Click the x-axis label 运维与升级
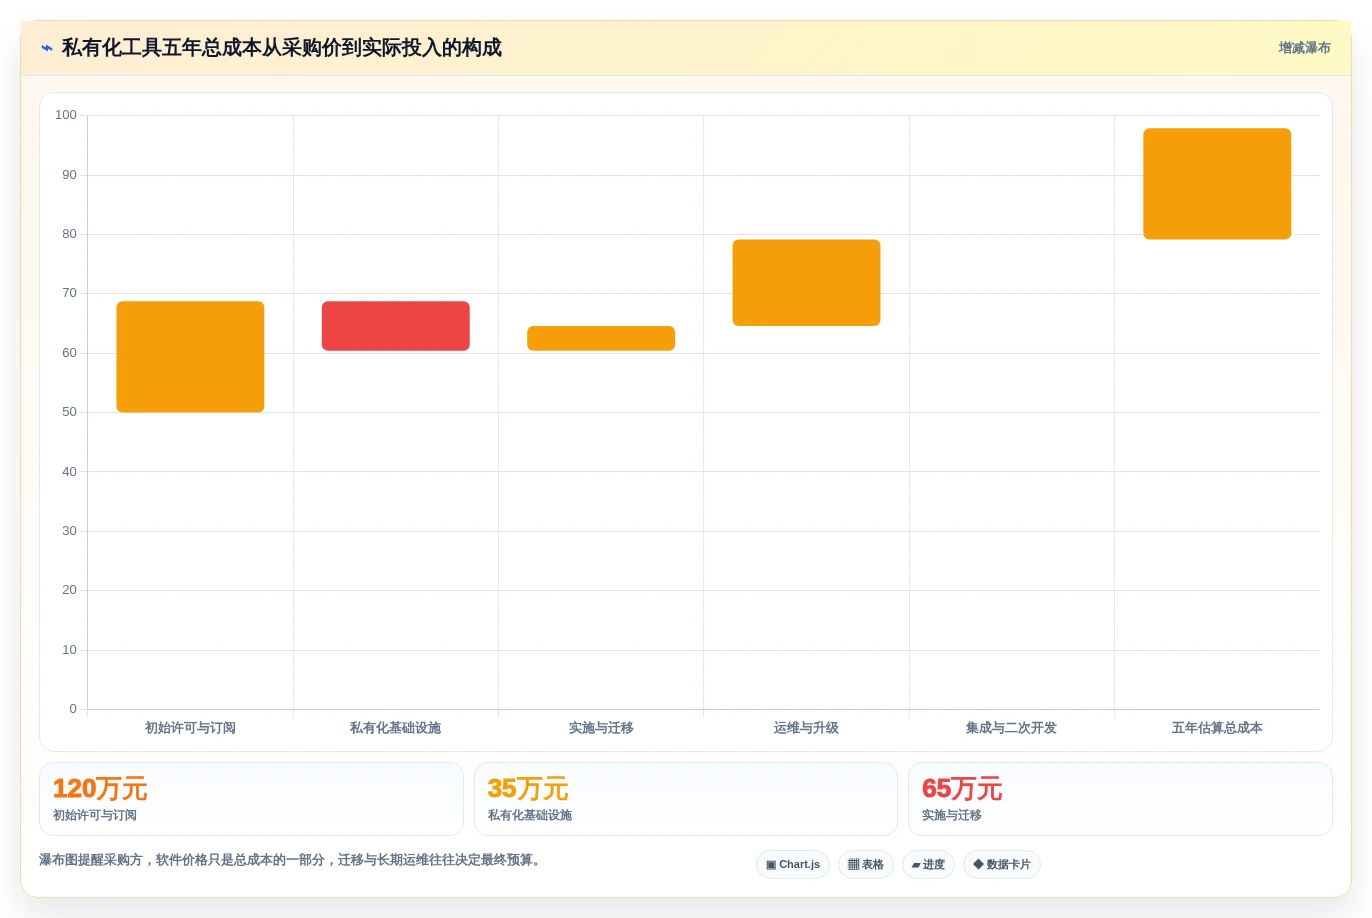The image size is (1372, 918). point(806,728)
